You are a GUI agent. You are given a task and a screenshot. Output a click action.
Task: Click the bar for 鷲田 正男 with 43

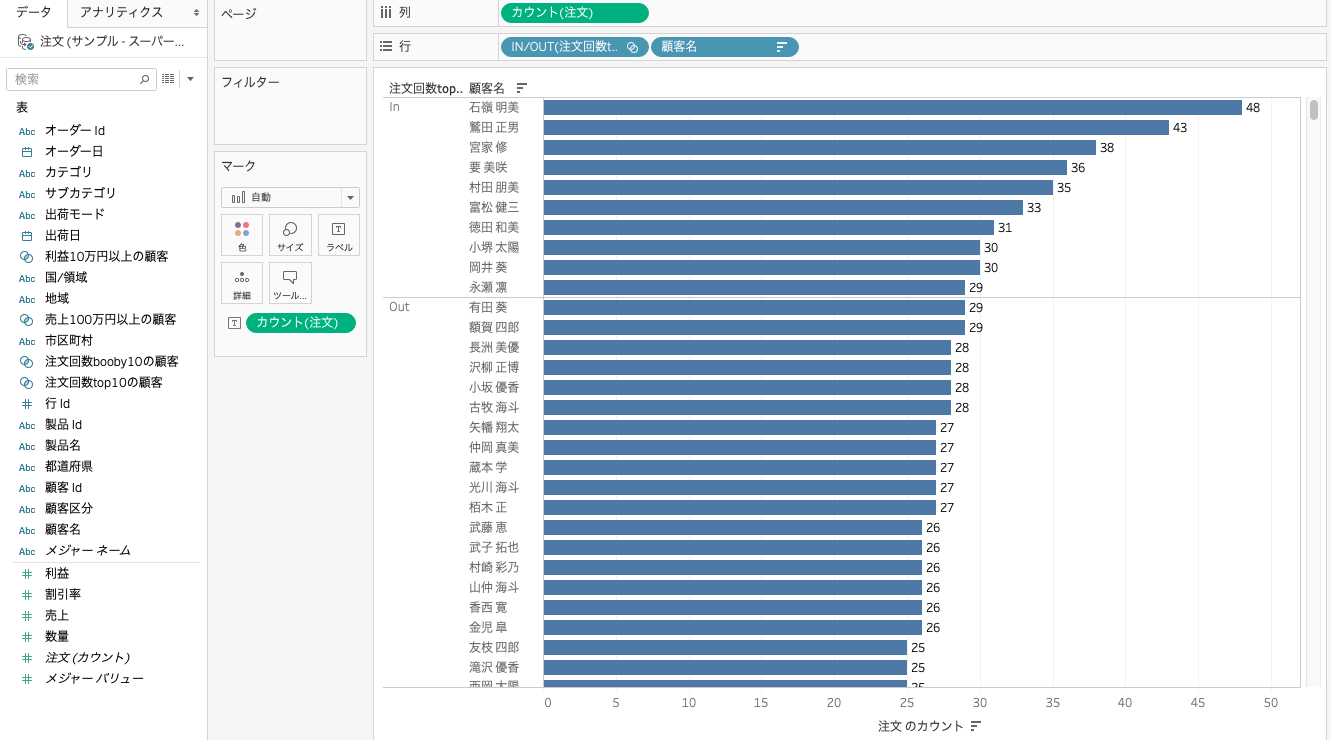[x=856, y=127]
